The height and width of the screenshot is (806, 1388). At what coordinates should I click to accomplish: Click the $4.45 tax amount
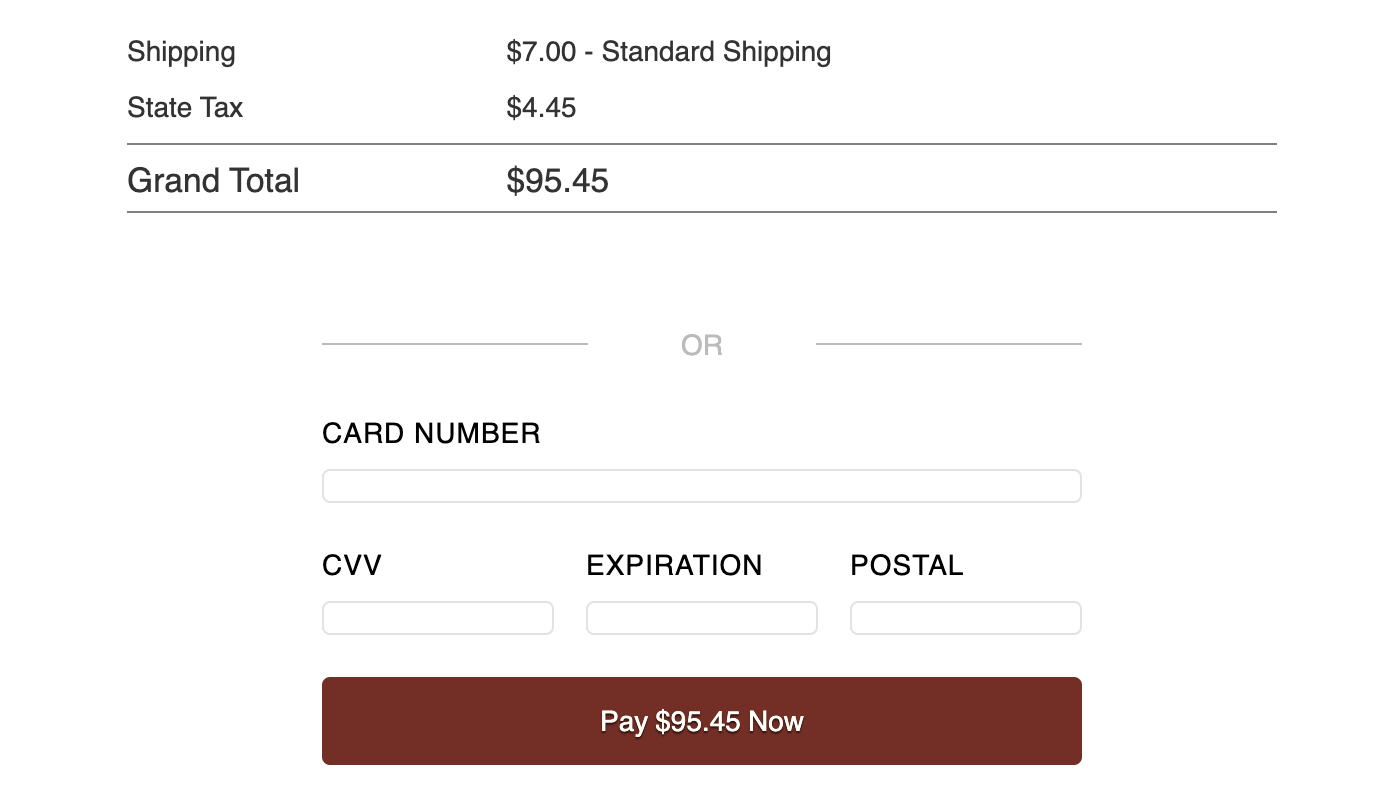(541, 108)
